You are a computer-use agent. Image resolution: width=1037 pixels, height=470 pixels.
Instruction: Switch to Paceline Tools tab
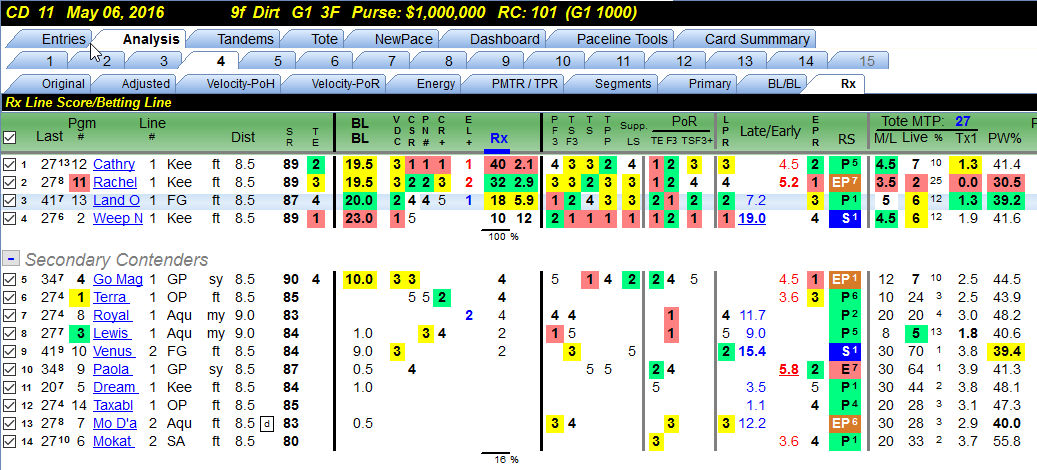click(x=622, y=39)
